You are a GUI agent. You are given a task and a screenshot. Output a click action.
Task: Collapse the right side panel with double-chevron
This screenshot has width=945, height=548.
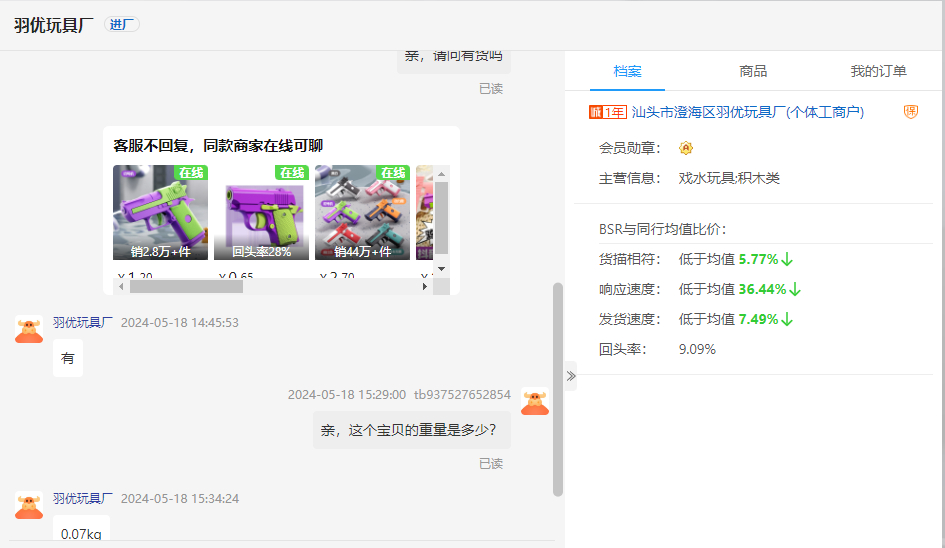click(571, 376)
